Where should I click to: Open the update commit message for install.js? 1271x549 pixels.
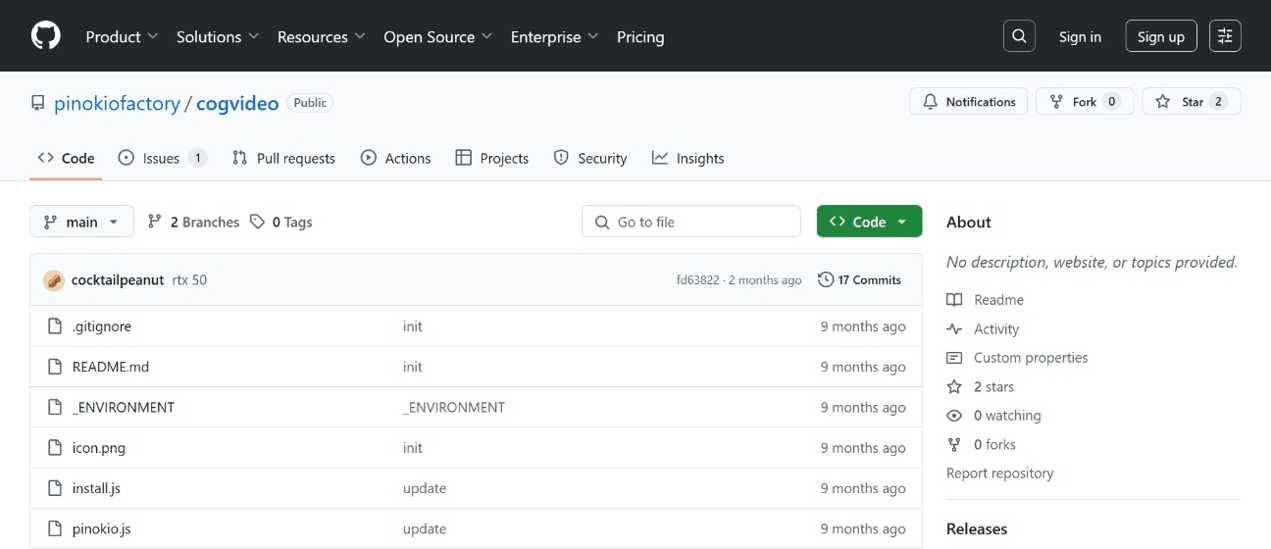click(x=425, y=488)
